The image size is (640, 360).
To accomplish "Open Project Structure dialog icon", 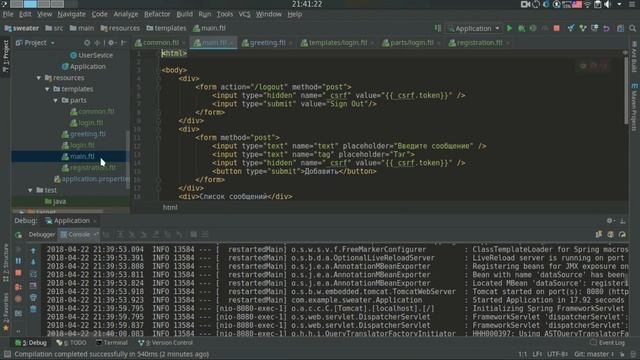I will point(620,28).
